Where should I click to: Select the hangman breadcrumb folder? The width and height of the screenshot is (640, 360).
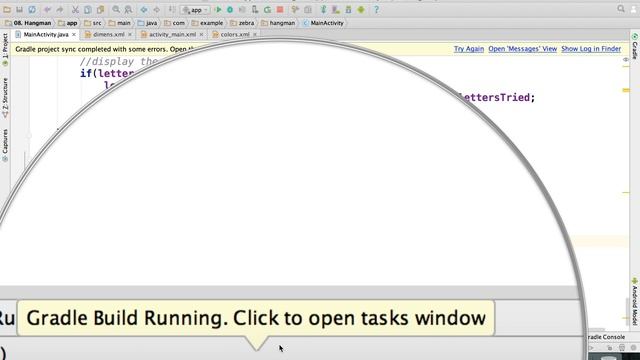coord(278,23)
